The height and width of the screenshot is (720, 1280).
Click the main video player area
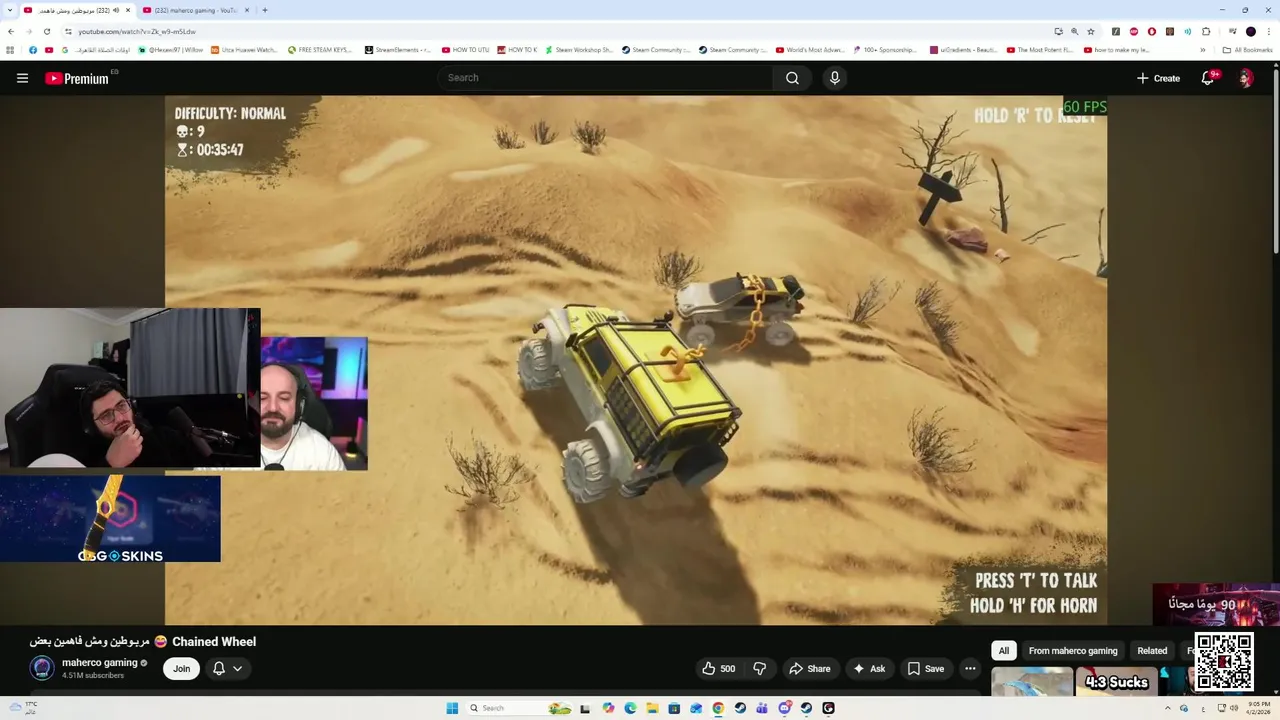(636, 360)
